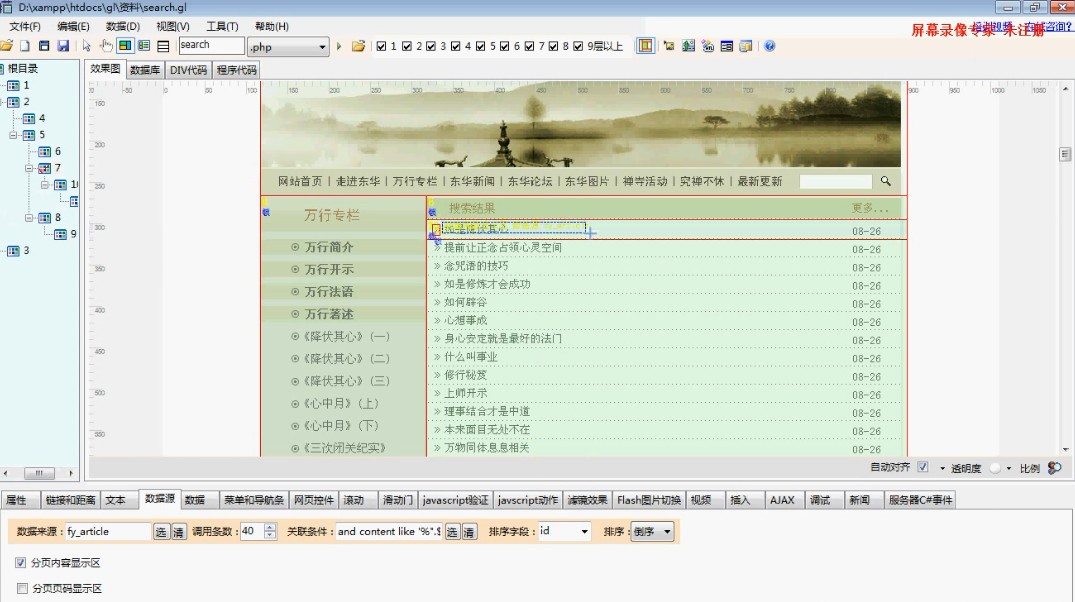Click the search name input field

[211, 45]
